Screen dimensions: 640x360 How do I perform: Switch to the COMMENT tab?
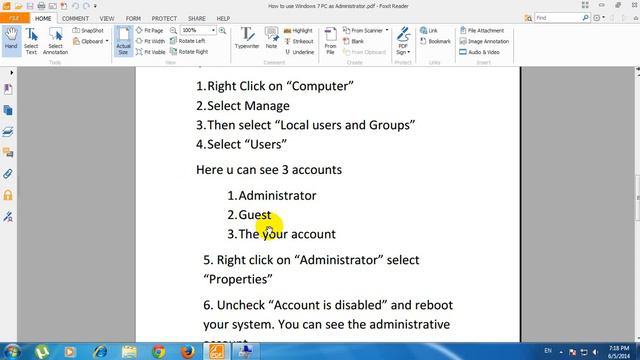tap(75, 18)
